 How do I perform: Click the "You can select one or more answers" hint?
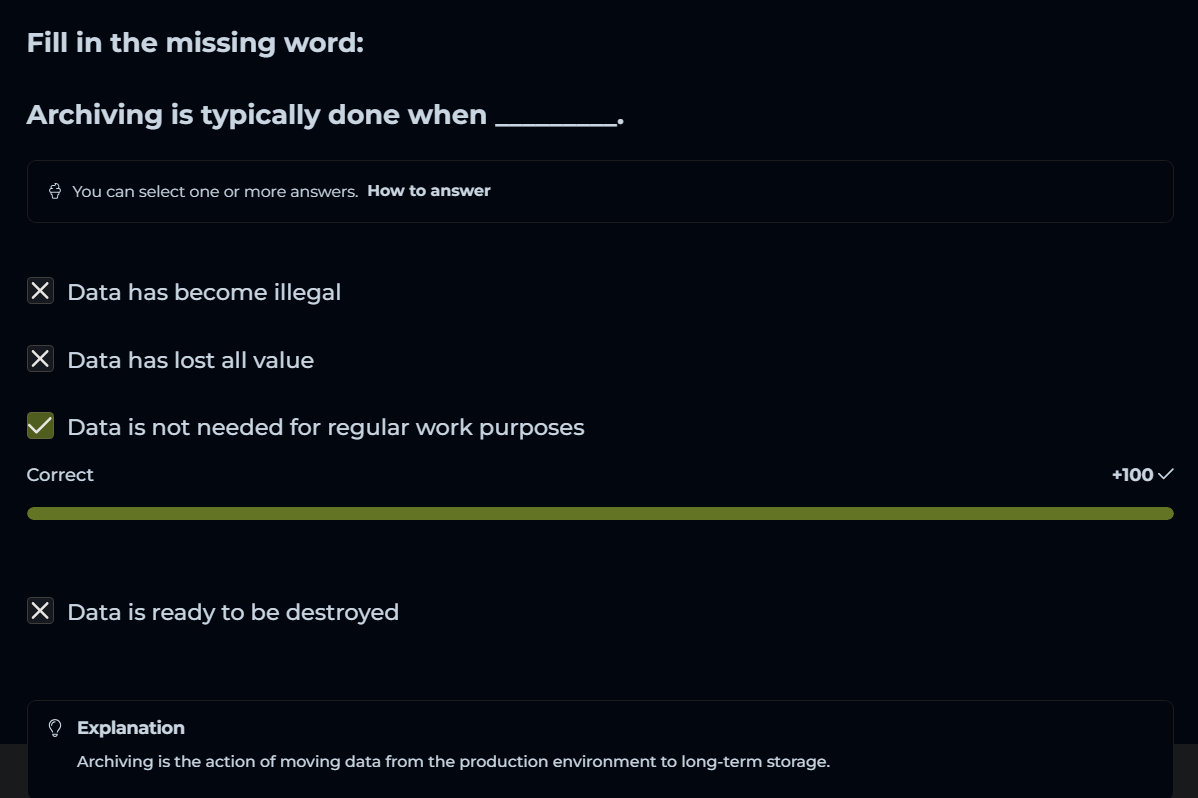[215, 191]
